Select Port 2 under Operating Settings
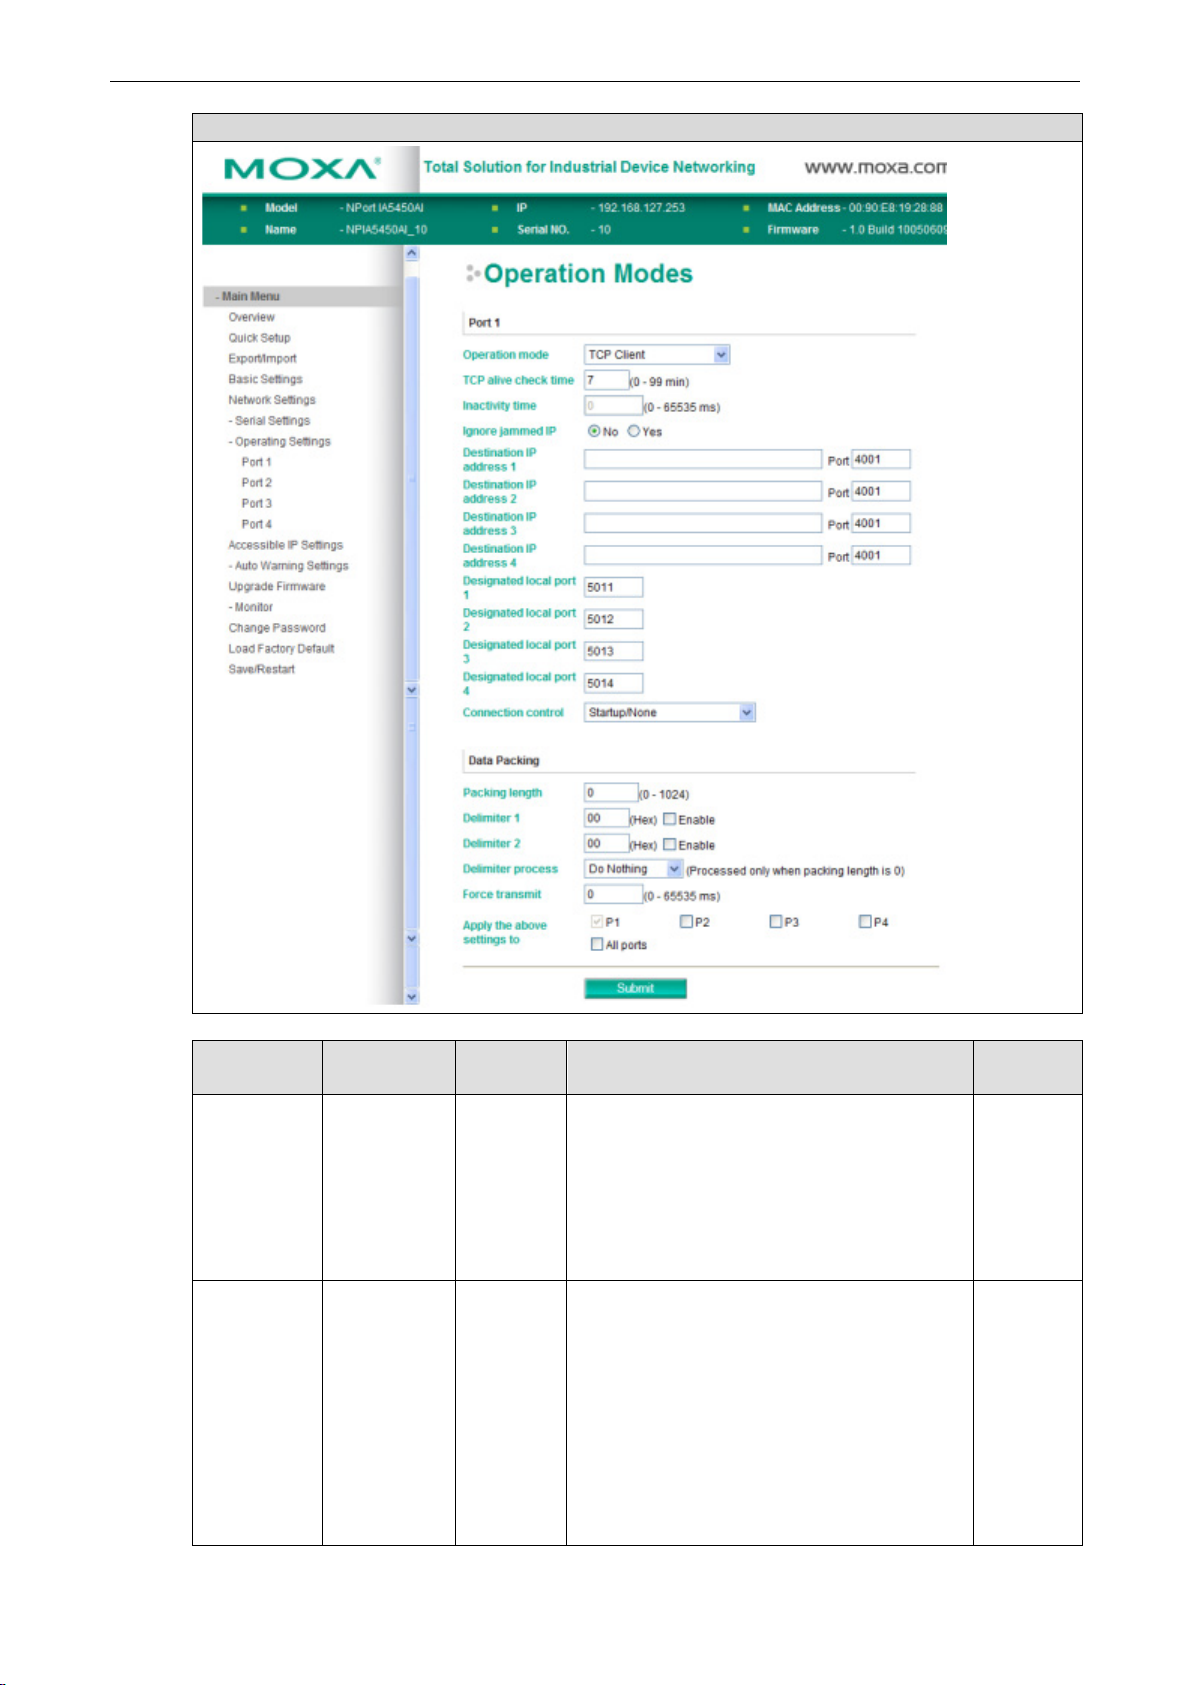 point(256,483)
